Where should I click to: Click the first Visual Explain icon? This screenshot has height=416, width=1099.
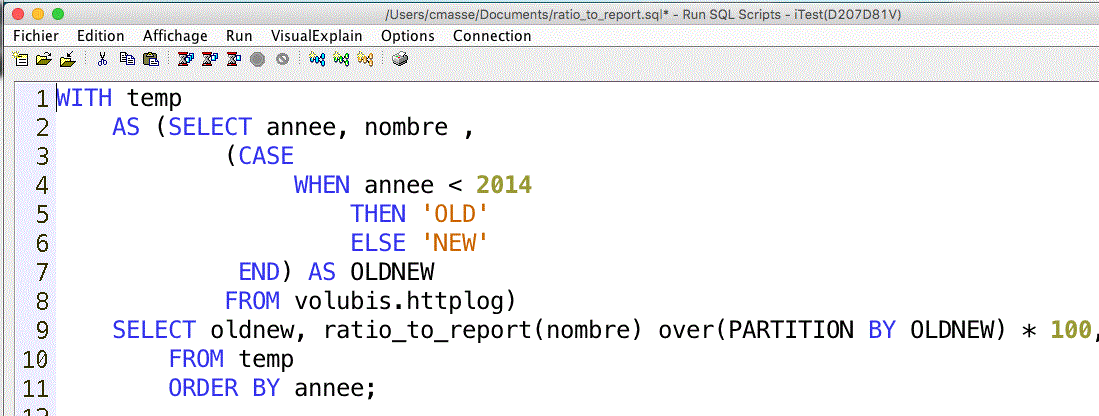pyautogui.click(x=317, y=59)
